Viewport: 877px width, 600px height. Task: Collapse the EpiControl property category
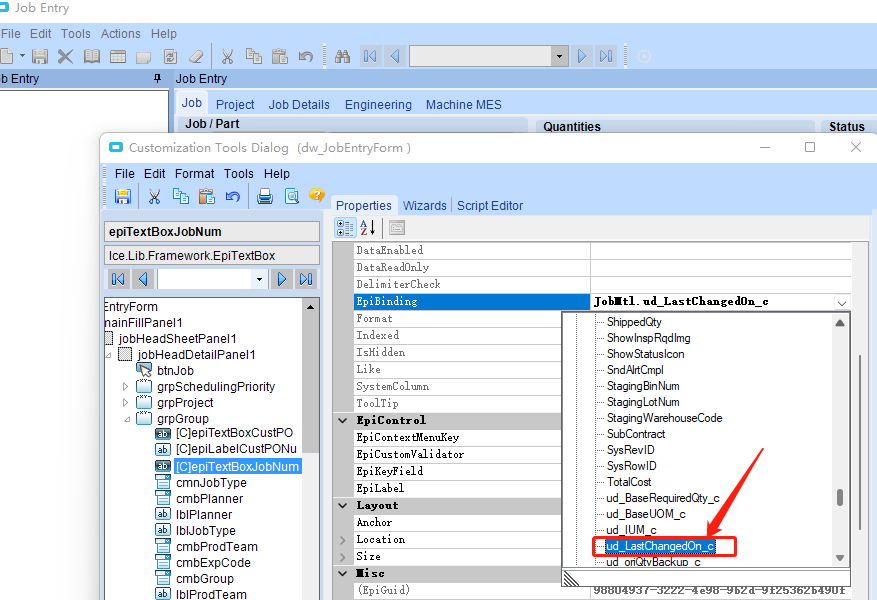pyautogui.click(x=343, y=421)
